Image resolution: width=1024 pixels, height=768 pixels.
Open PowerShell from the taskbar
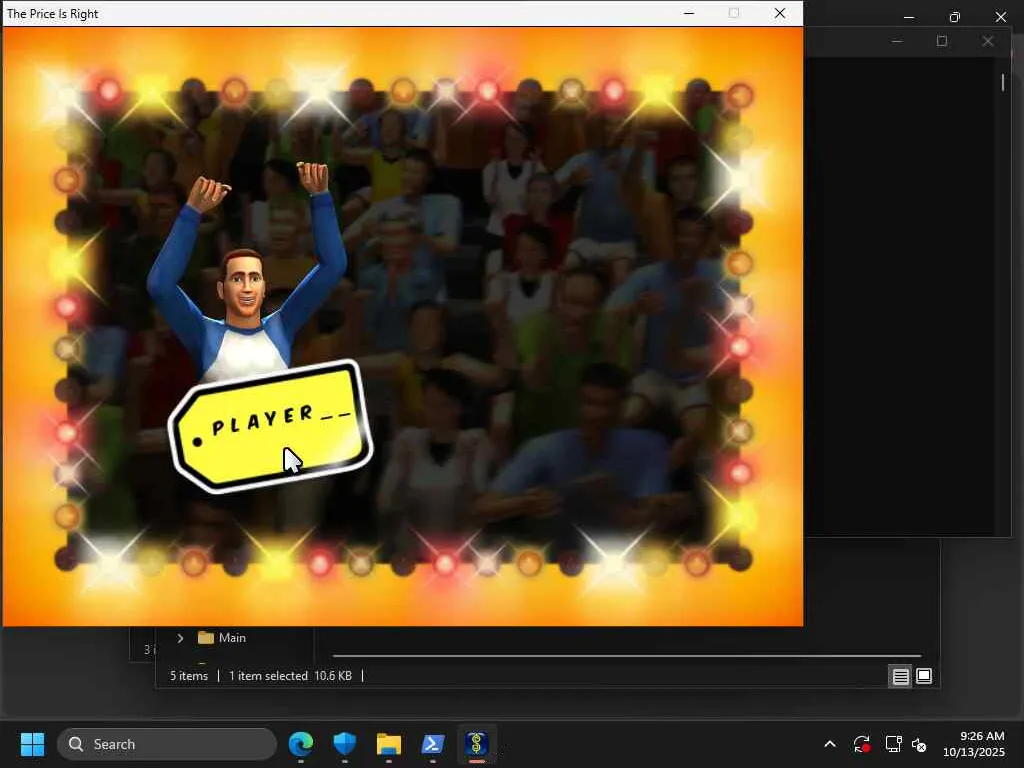(433, 744)
